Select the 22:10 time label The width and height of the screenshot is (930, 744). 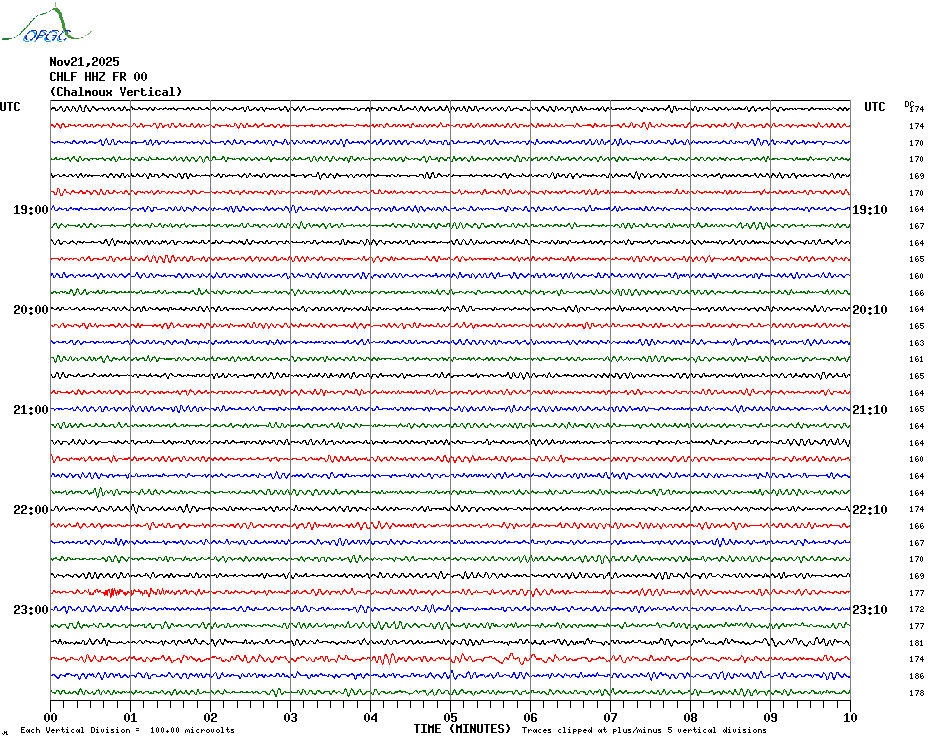[870, 510]
